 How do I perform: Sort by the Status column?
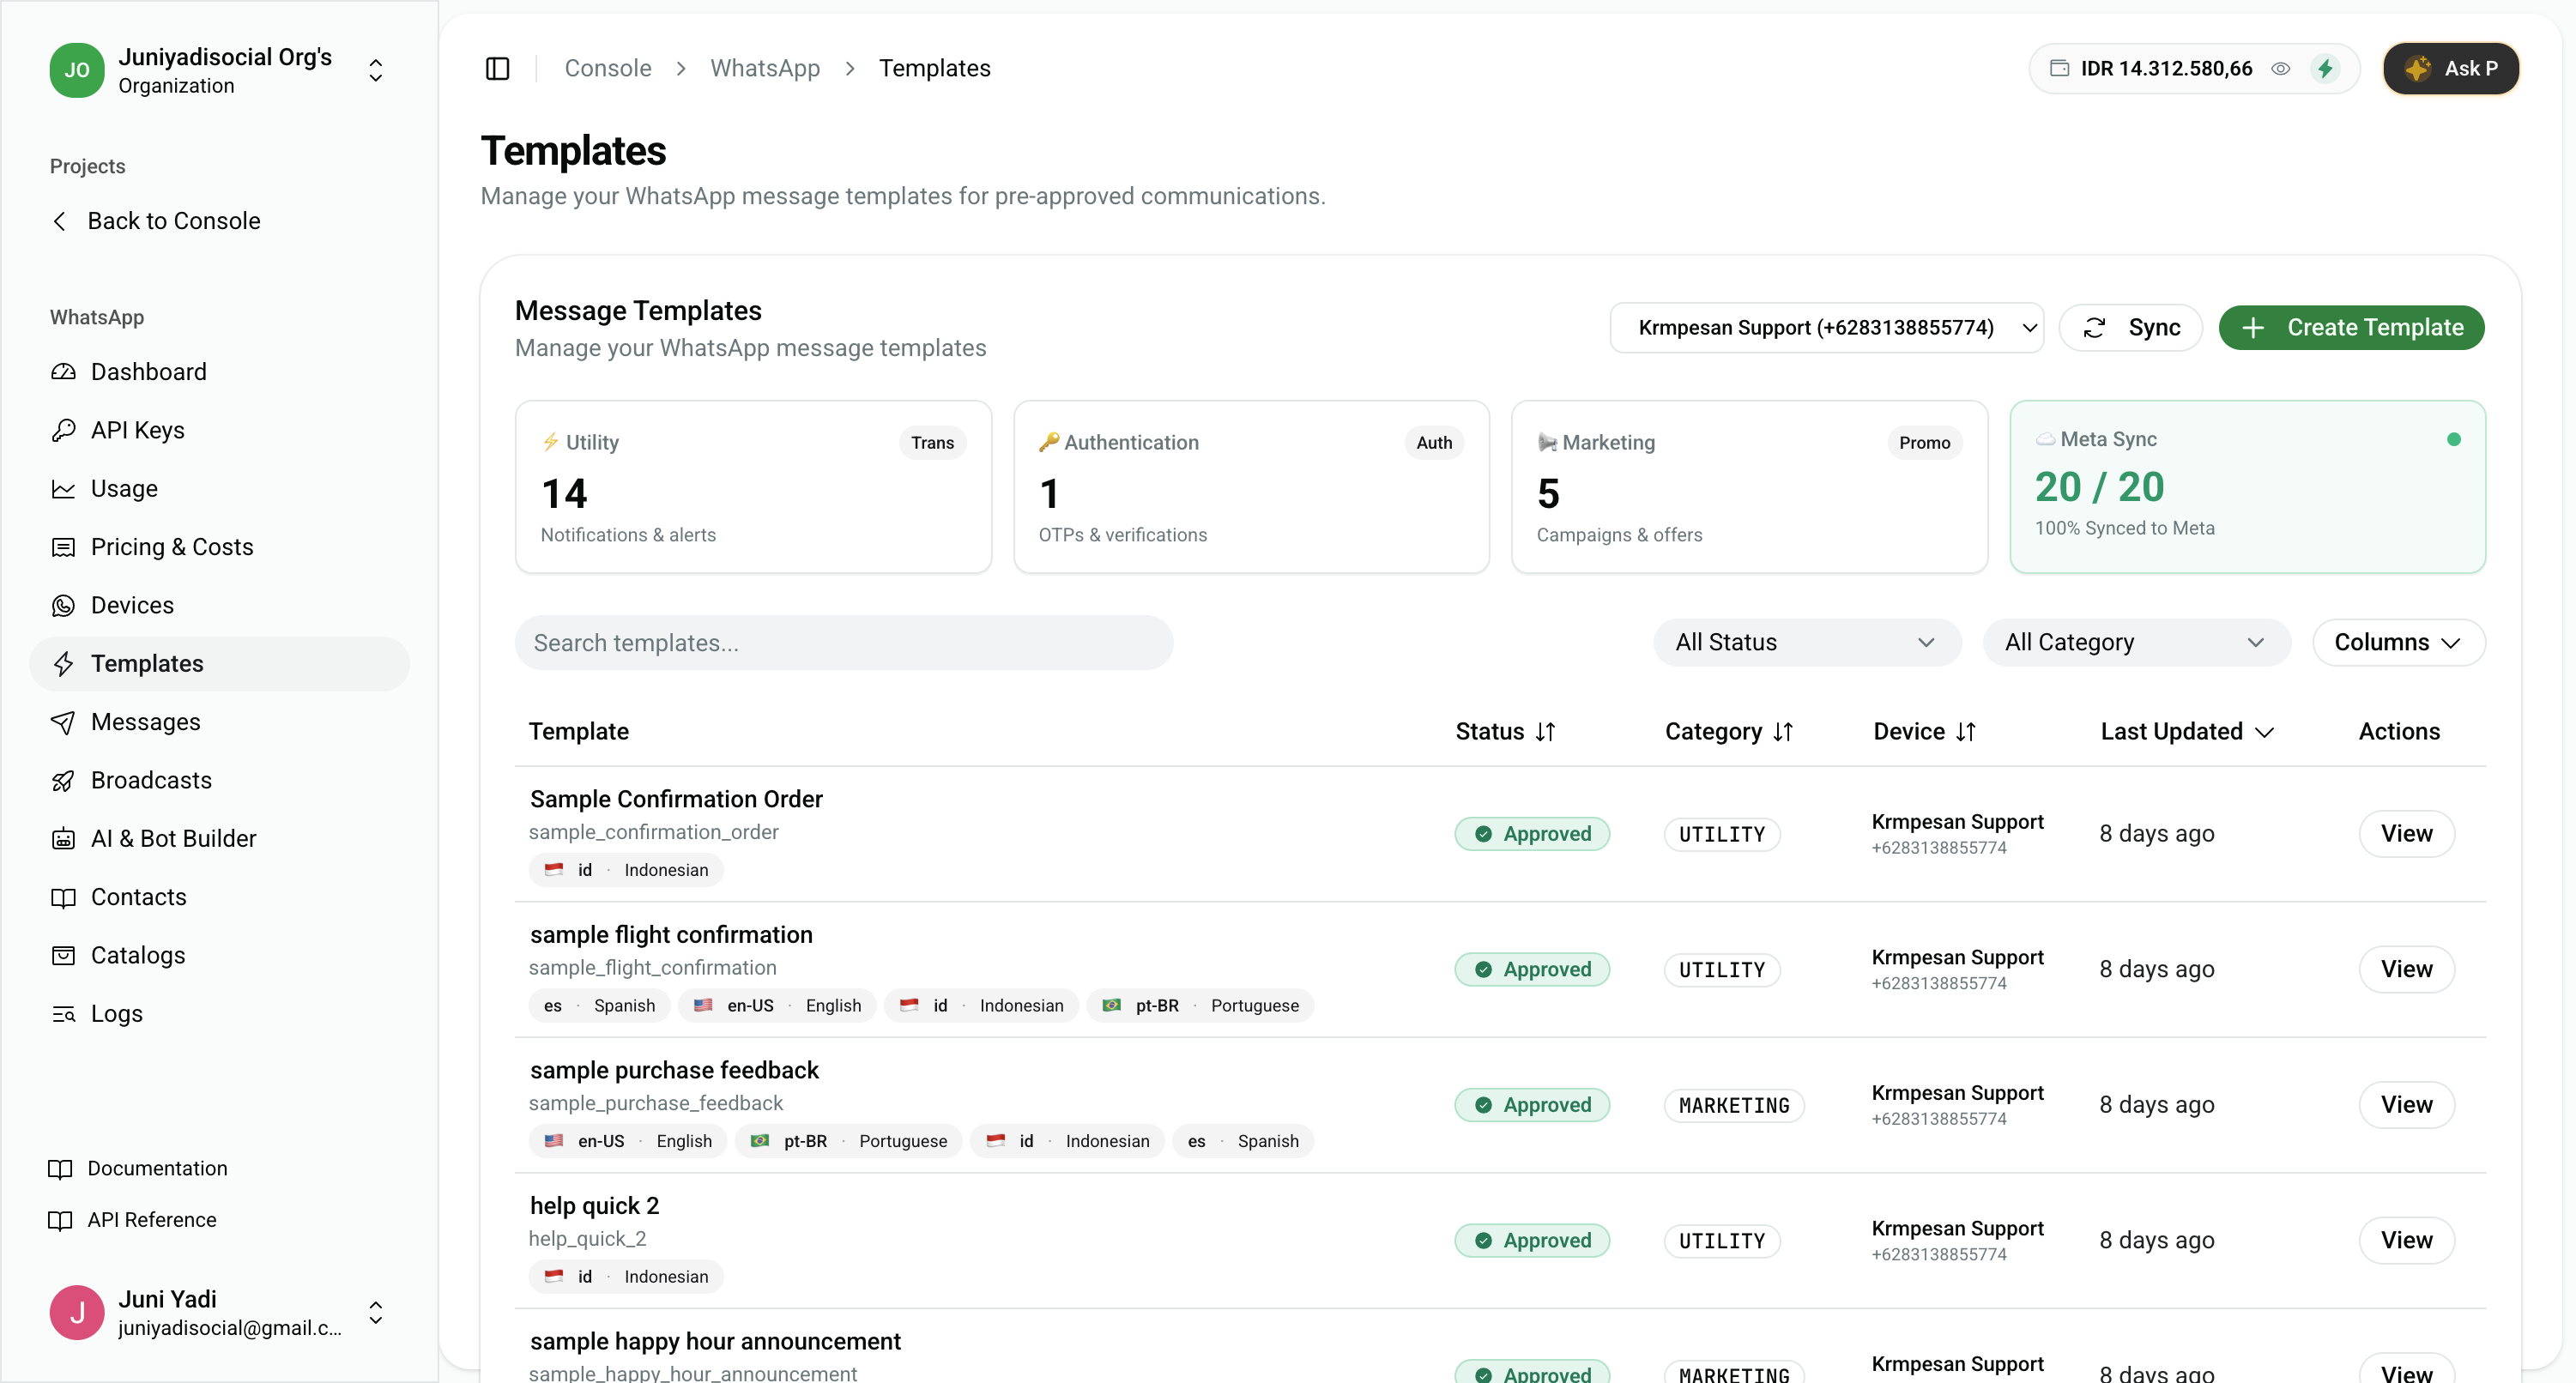click(x=1505, y=731)
